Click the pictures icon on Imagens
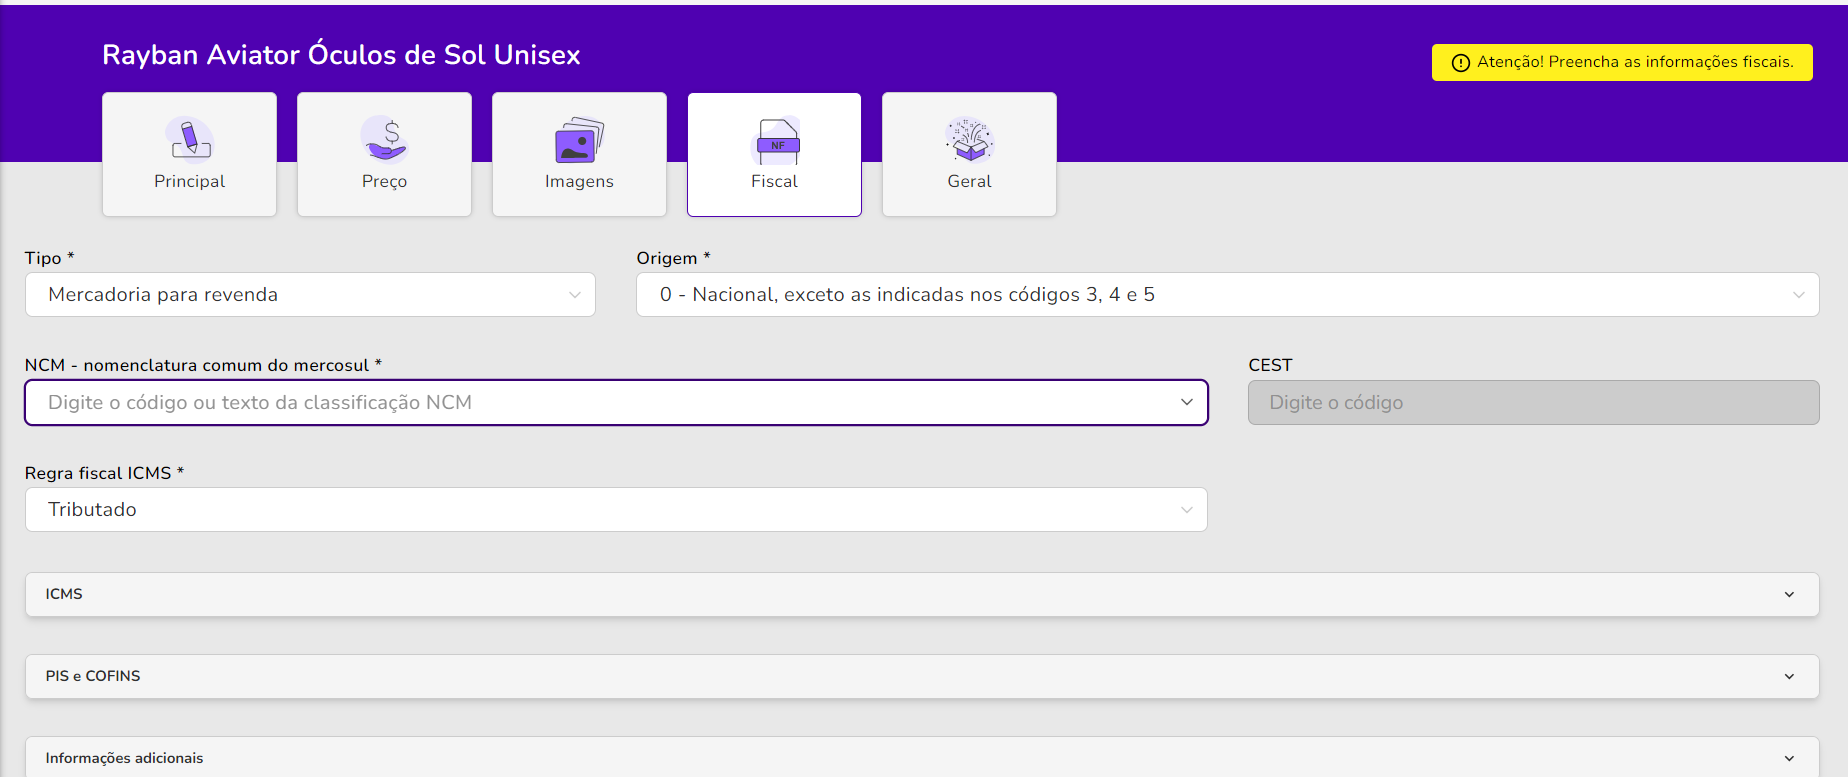This screenshot has width=1848, height=777. coord(580,139)
